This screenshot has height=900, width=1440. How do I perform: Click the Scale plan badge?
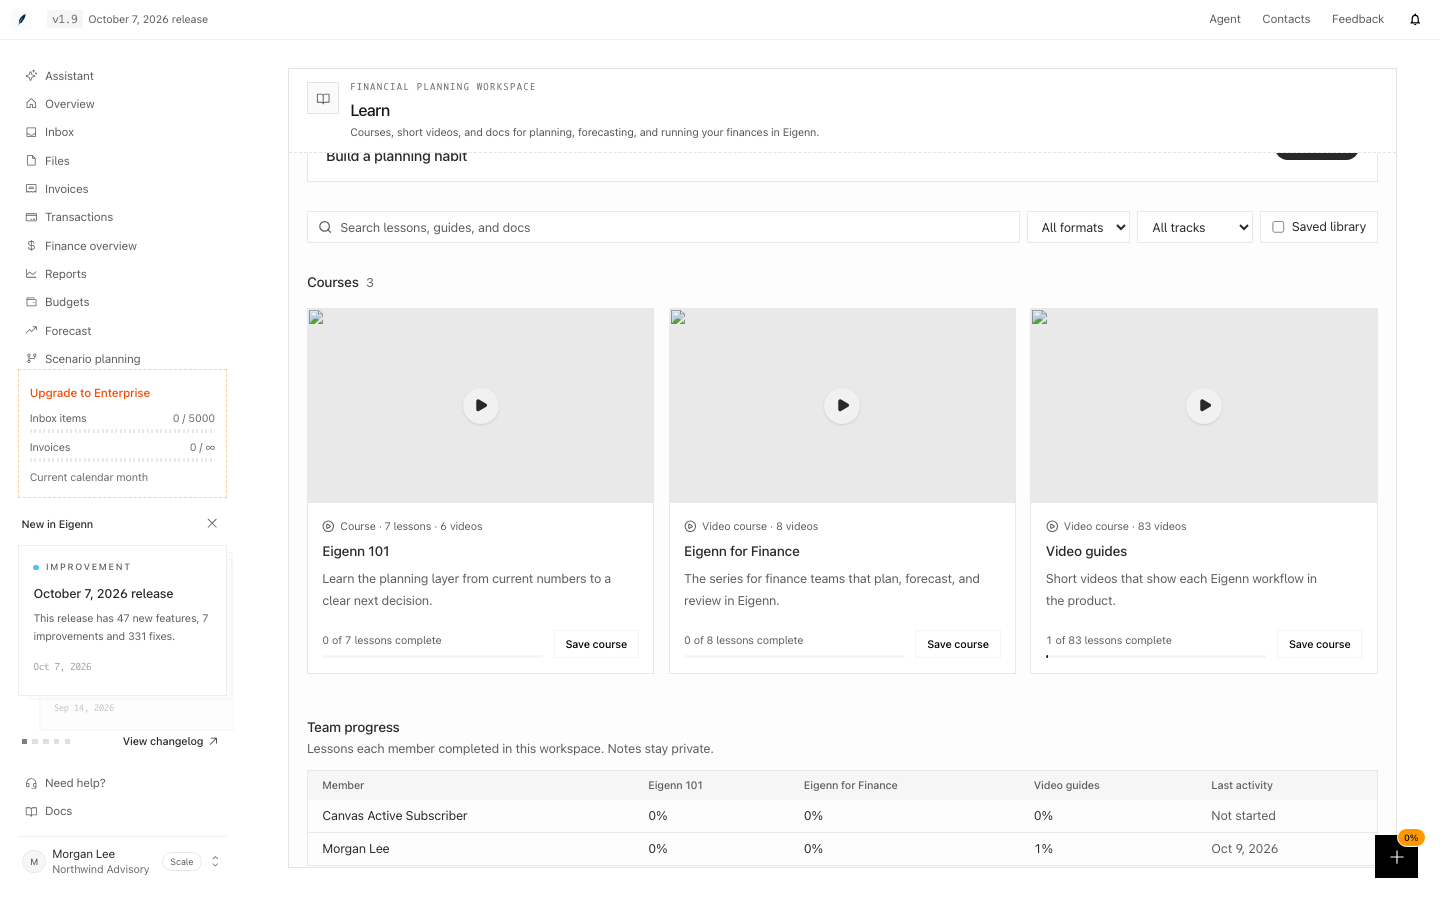click(x=182, y=862)
